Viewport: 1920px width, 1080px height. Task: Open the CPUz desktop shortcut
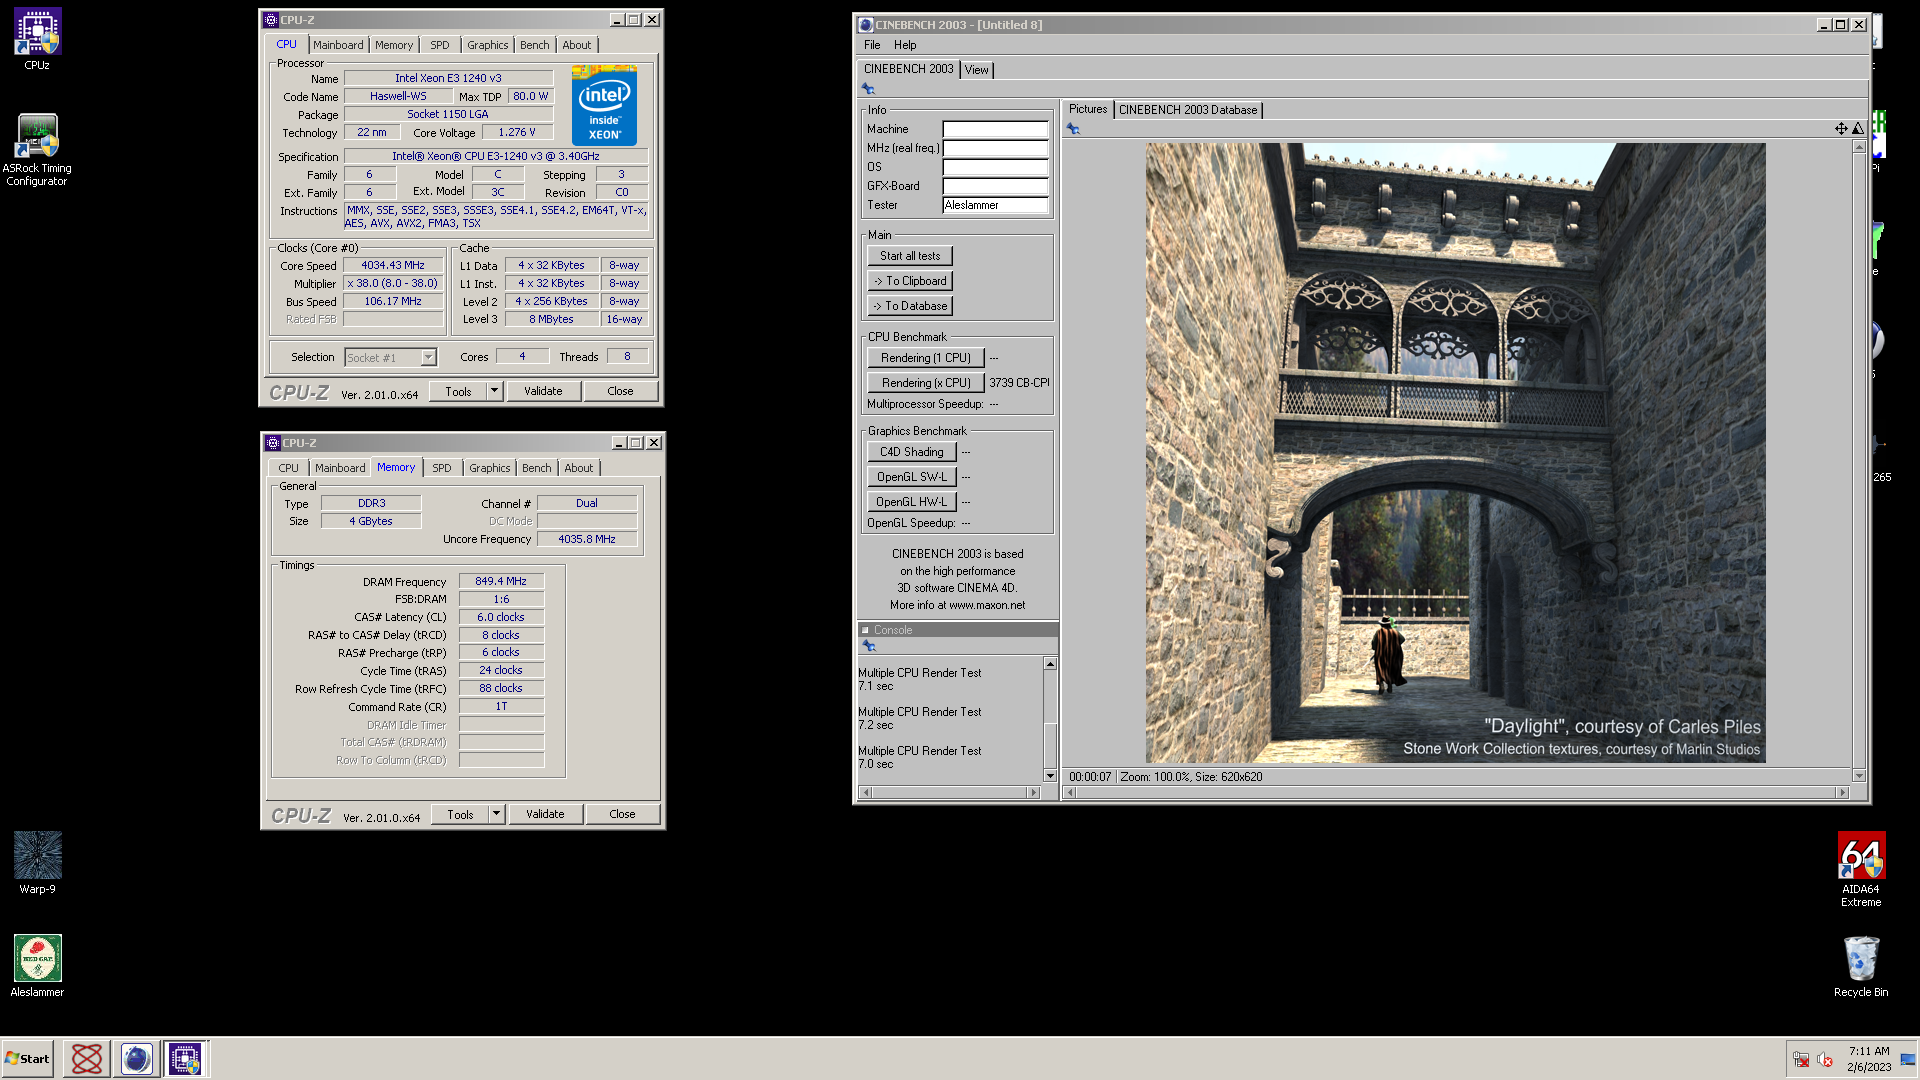[37, 40]
